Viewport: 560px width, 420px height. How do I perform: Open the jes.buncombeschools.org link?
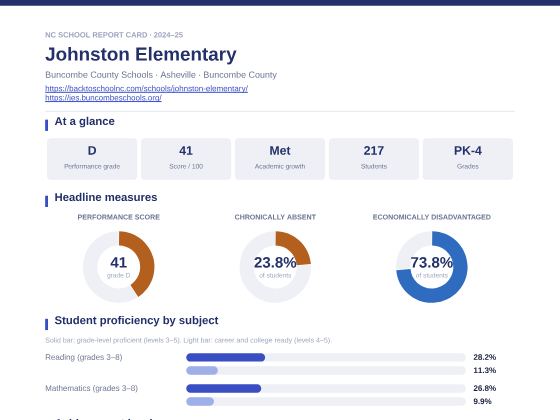103,98
